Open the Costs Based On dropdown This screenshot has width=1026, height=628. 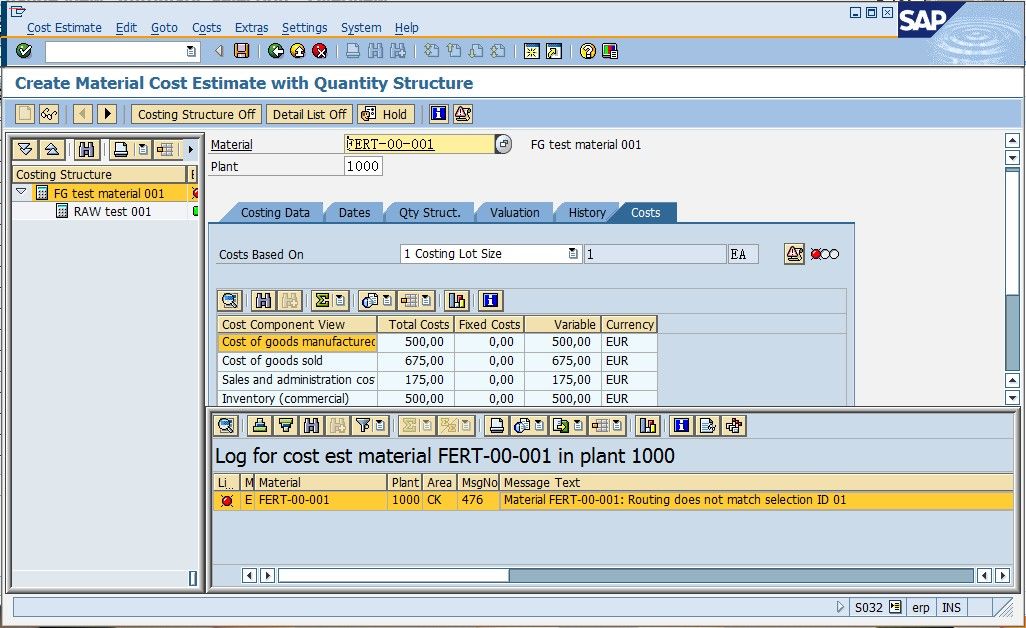[x=573, y=254]
